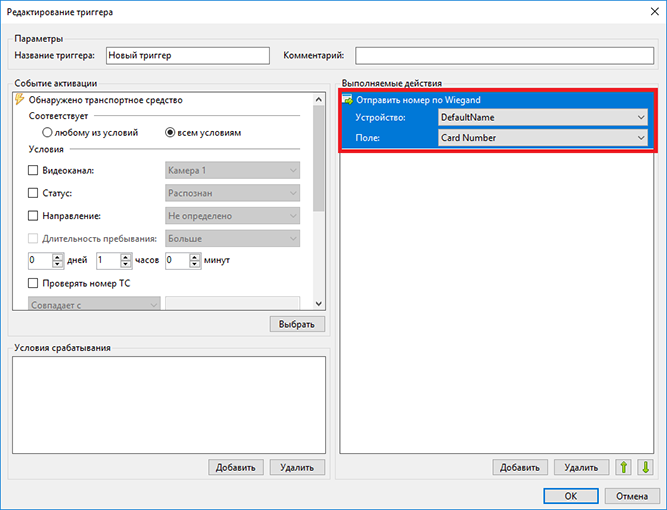Image resolution: width=667 pixels, height=510 pixels.
Task: Enable Проверять номер ТС checkbox
Action: tap(33, 283)
